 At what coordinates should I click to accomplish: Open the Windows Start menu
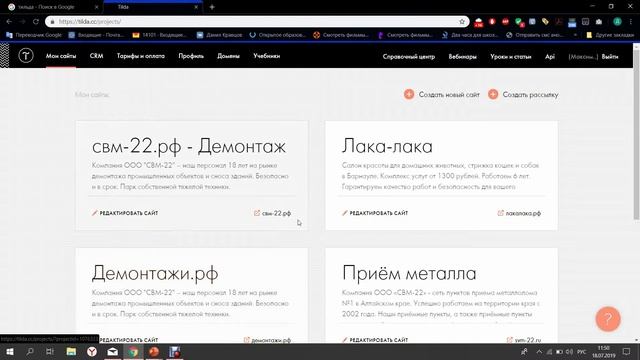[9, 351]
